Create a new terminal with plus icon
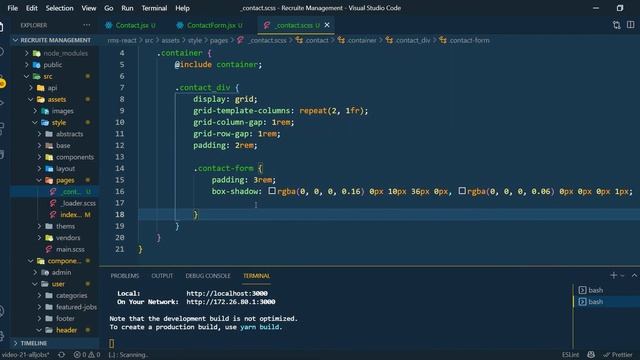Screen dimensions: 640x360 point(613,276)
